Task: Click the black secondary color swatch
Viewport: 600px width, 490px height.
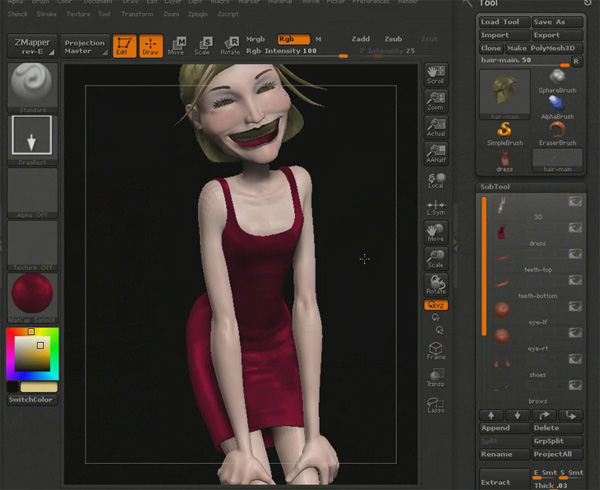Action: tap(12, 387)
